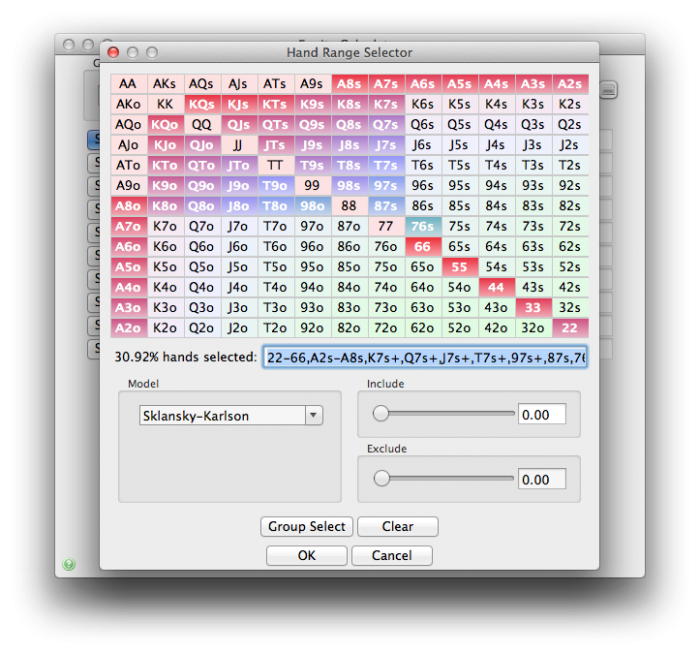
Task: Select the JJ hand cell
Action: (239, 145)
